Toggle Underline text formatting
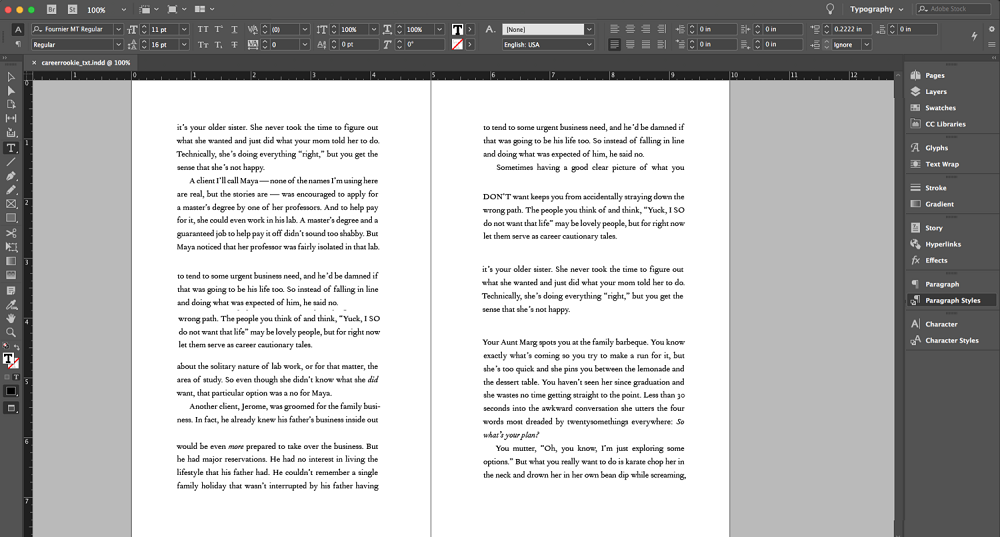The height and width of the screenshot is (537, 1000). (233, 30)
